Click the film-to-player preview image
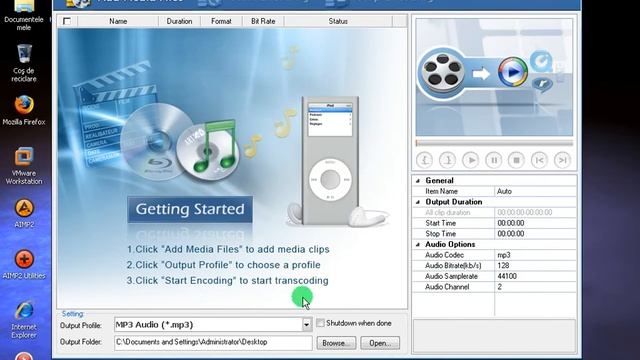Image resolution: width=640 pixels, height=360 pixels. [494, 77]
